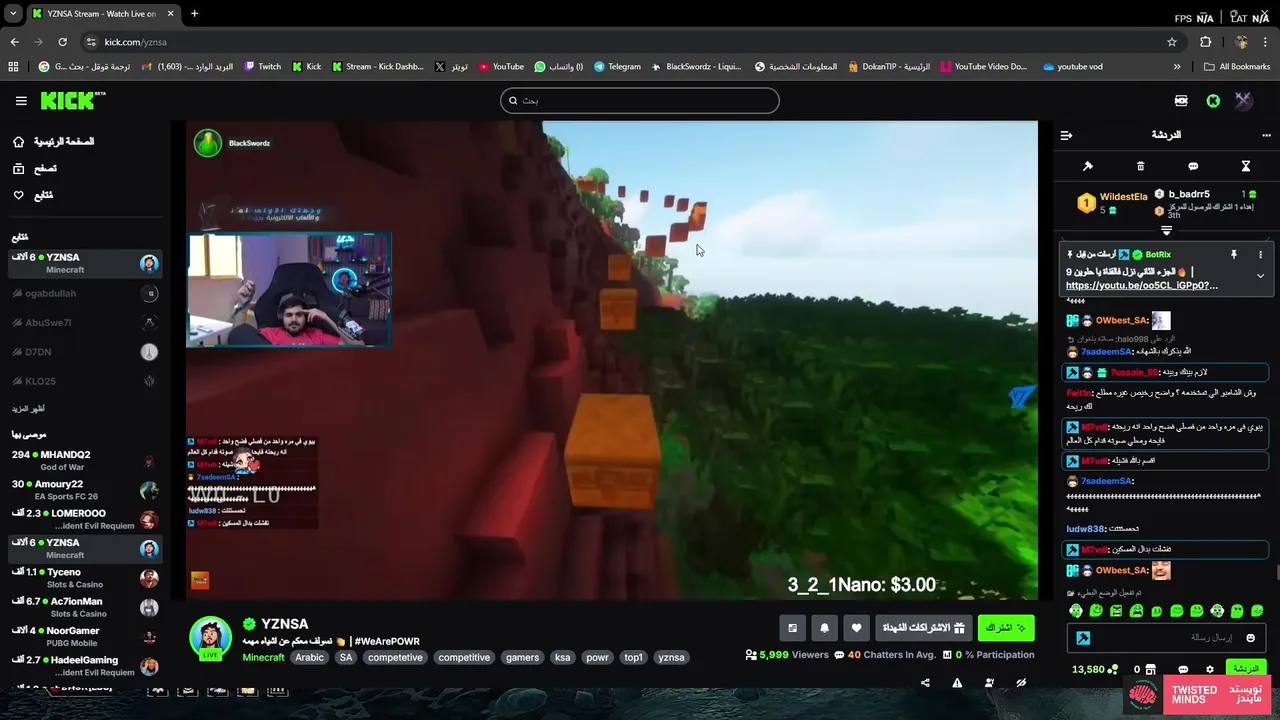Click the chat message input field
The height and width of the screenshot is (720, 1280).
1166,638
